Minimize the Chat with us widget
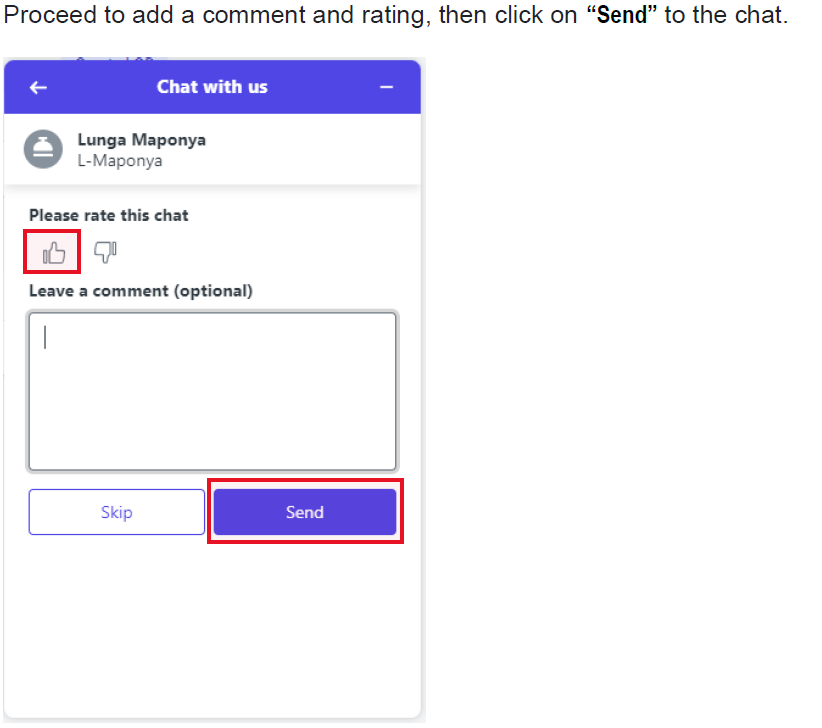Image resolution: width=822 pixels, height=728 pixels. (x=386, y=88)
